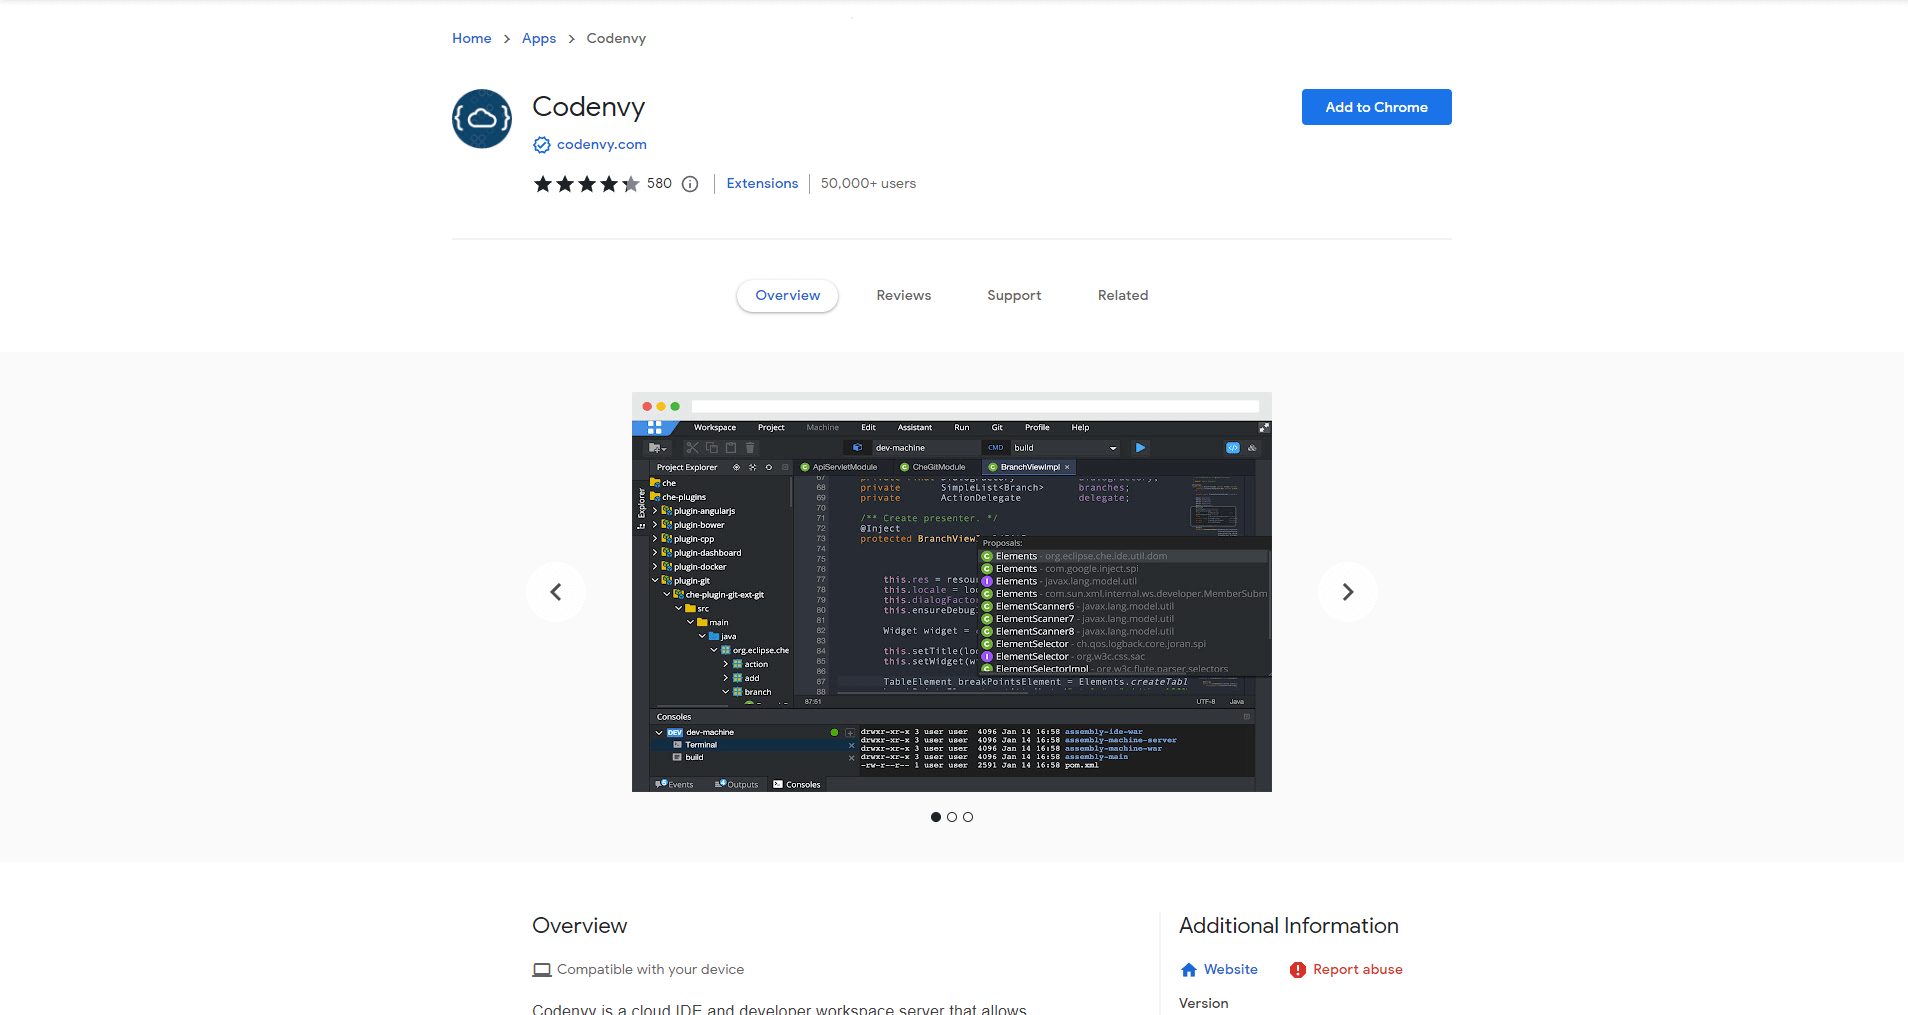This screenshot has width=1908, height=1015.
Task: Click the Additional Information heading
Action: [1289, 926]
